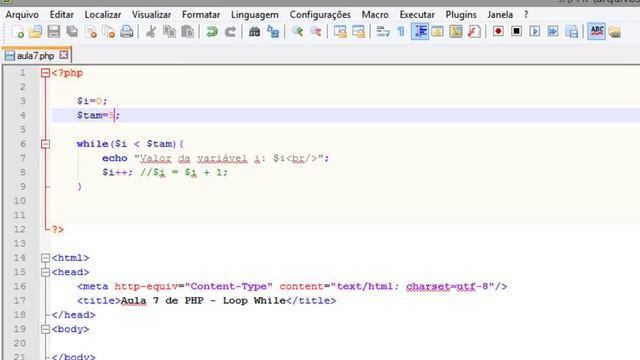The width and height of the screenshot is (640, 360).
Task: Click line number 3 in the margin
Action: (x=22, y=101)
